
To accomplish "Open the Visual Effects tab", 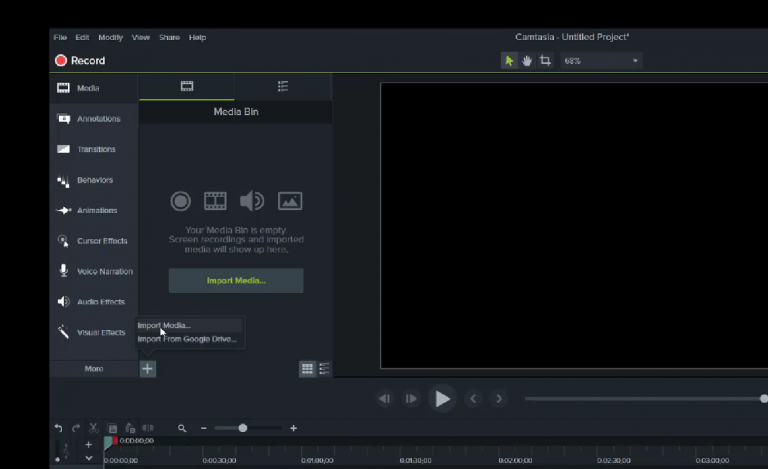I will click(x=94, y=332).
